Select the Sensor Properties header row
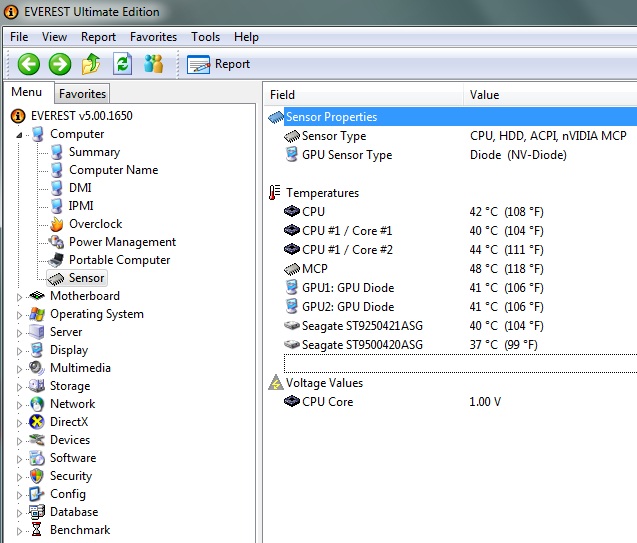This screenshot has width=637, height=543. point(460,117)
